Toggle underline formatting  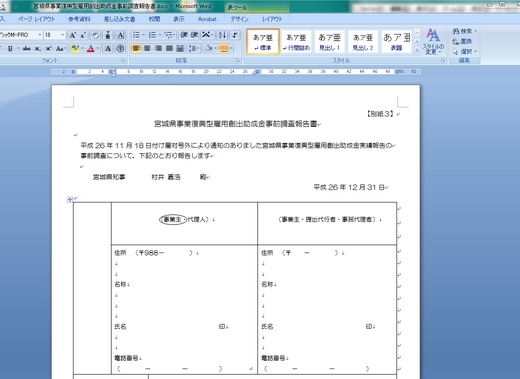(10, 49)
